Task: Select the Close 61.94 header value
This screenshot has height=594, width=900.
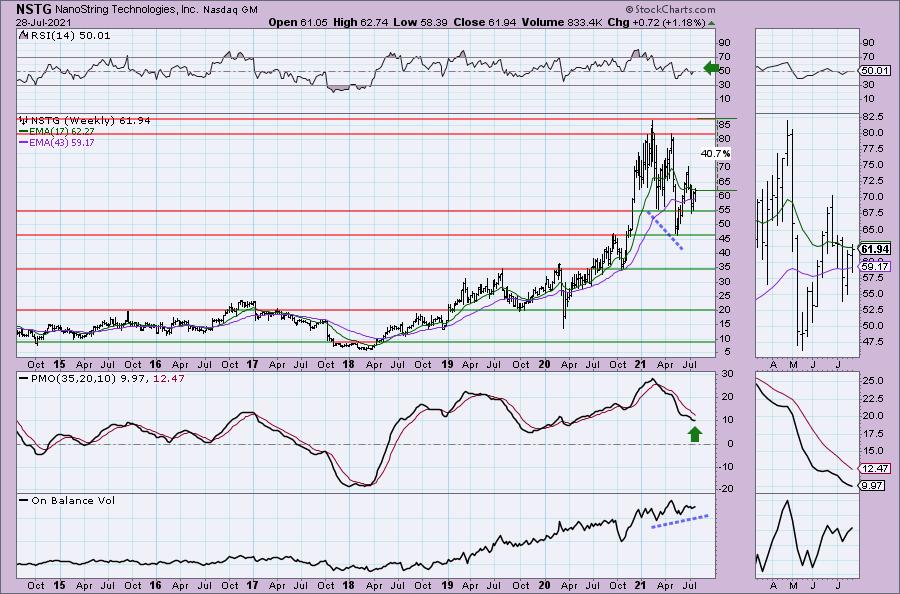Action: pos(484,22)
